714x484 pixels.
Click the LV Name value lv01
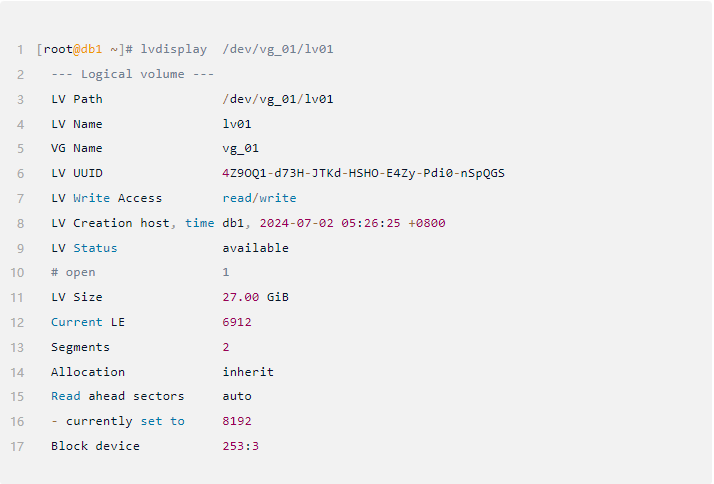pyautogui.click(x=237, y=124)
